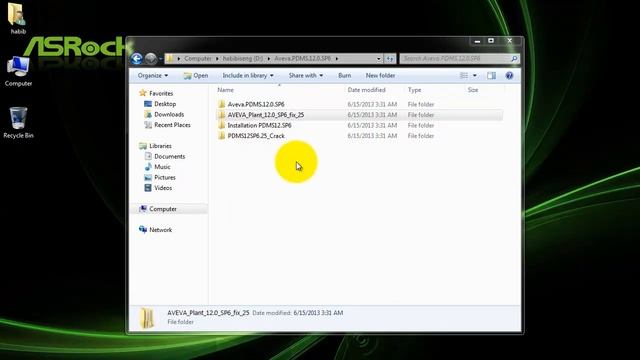Image resolution: width=640 pixels, height=360 pixels.
Task: Click the date cell of PDMS12SP6.25_Crack
Action: 372,136
